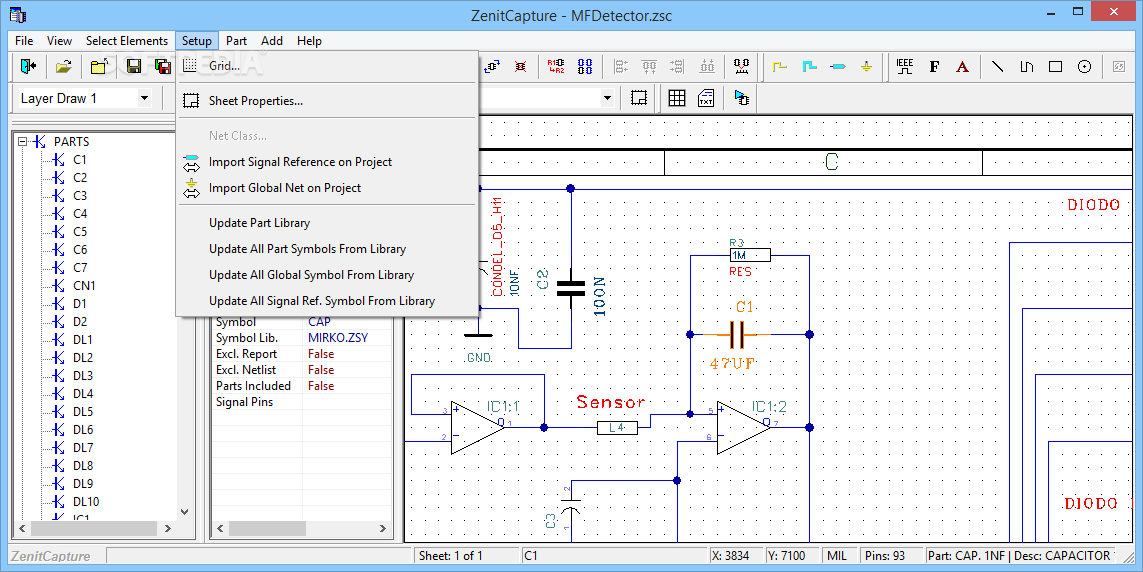Select the yellow ground symbol tool

(x=866, y=66)
